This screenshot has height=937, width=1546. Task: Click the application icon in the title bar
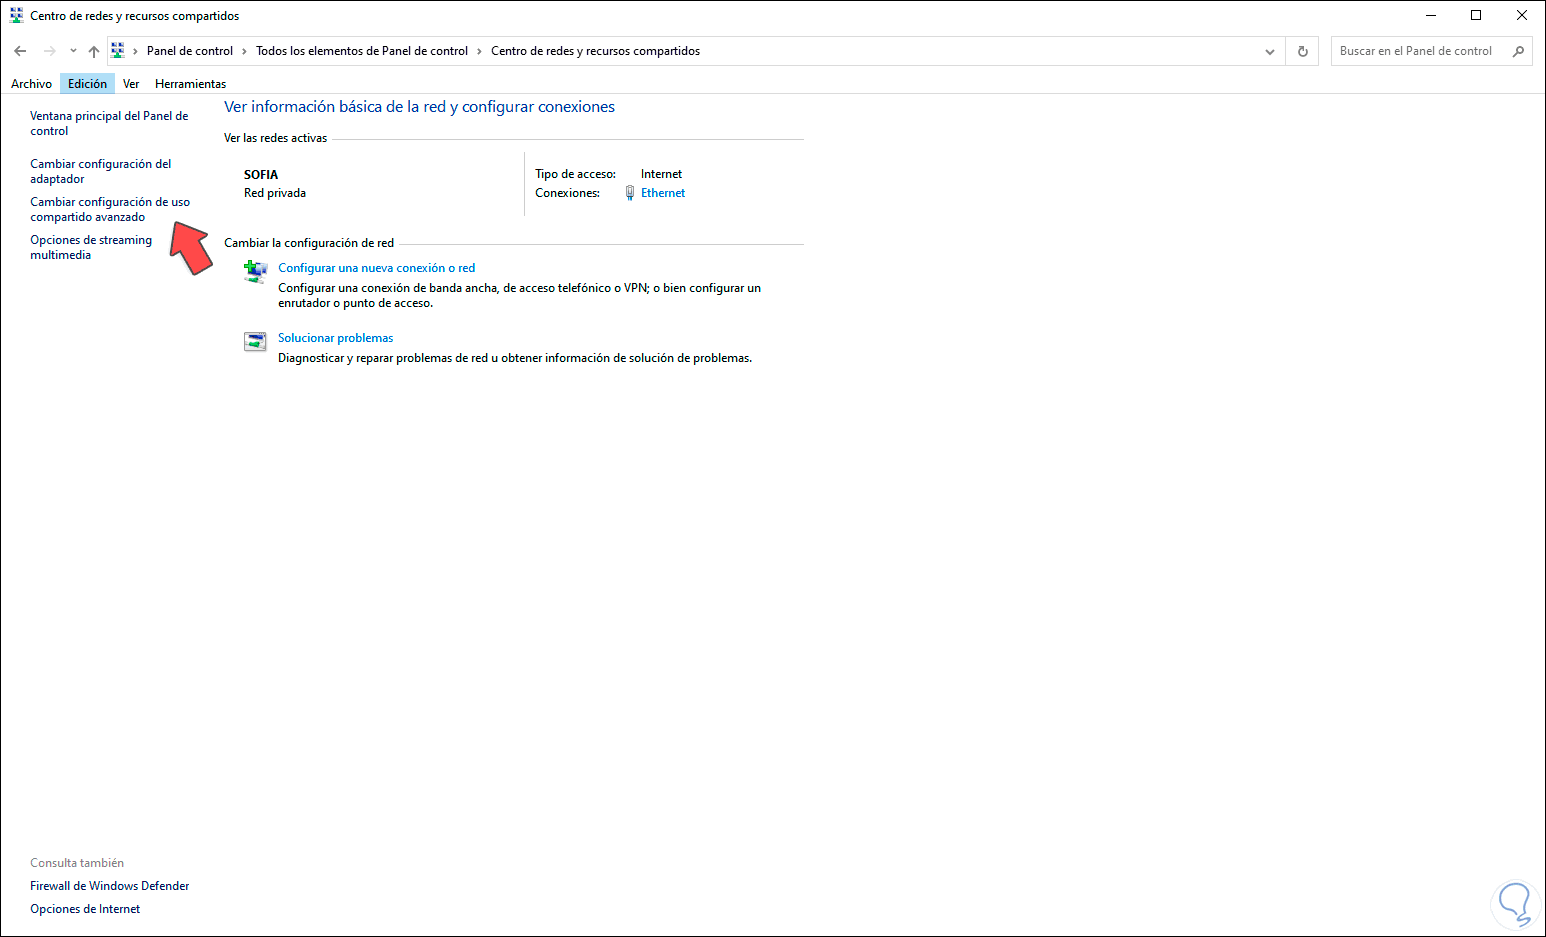(x=14, y=14)
